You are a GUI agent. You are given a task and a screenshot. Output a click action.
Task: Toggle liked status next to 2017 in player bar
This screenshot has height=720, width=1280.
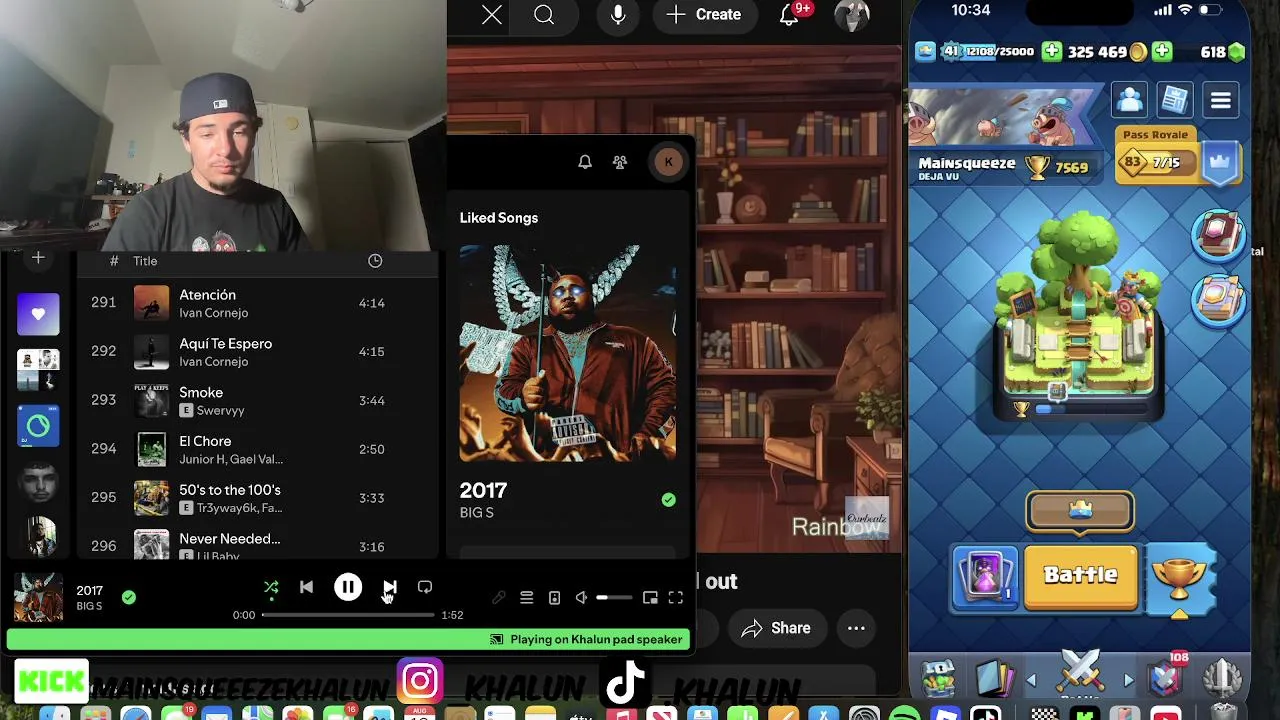point(128,597)
